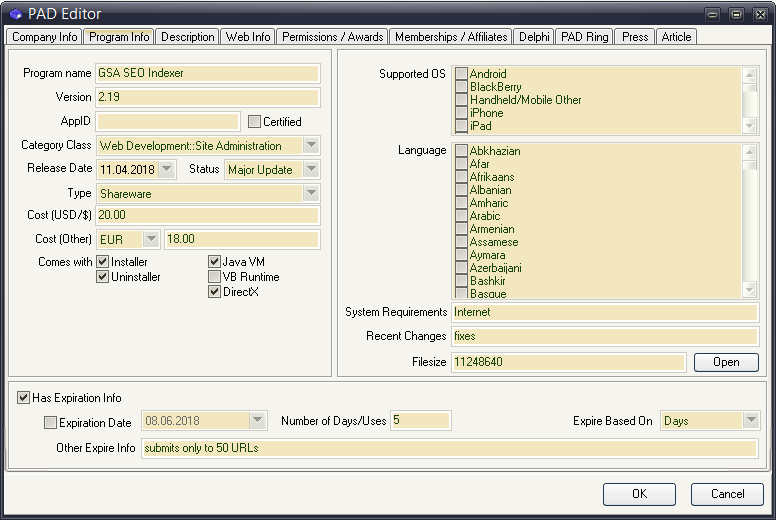Click the Cost (Other) amount field 18.00

(242, 239)
